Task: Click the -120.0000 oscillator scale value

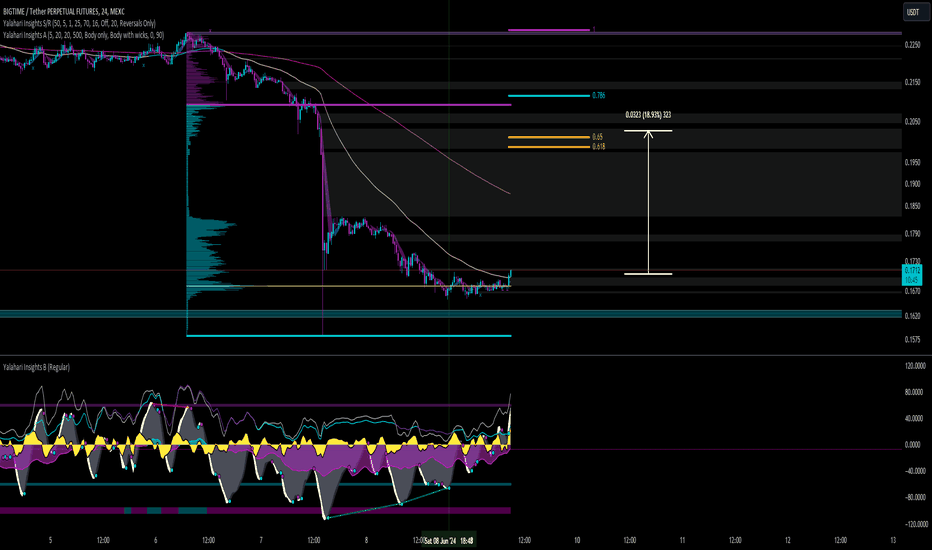Action: point(914,524)
